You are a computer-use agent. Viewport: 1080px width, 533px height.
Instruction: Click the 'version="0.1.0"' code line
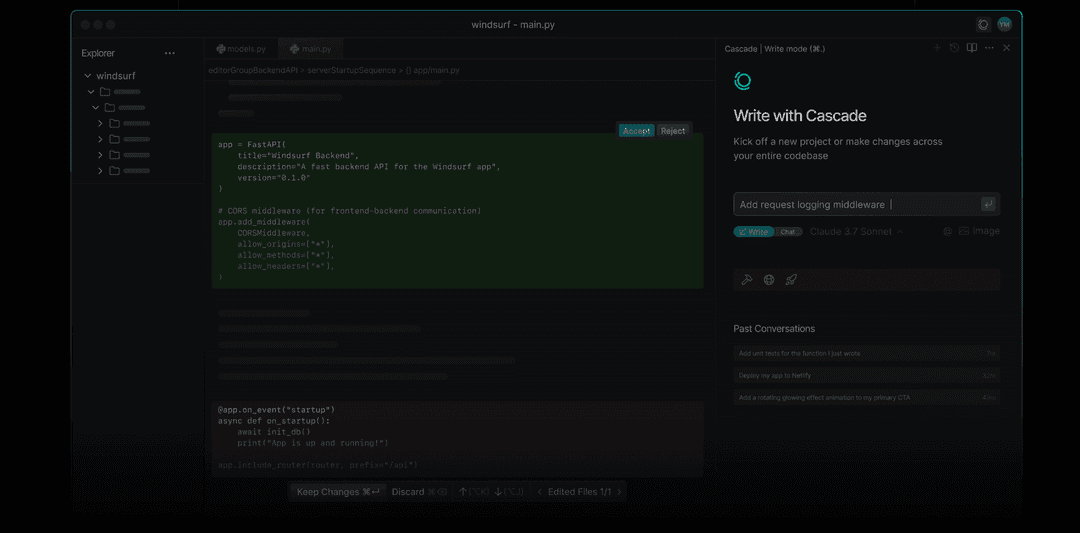[274, 178]
